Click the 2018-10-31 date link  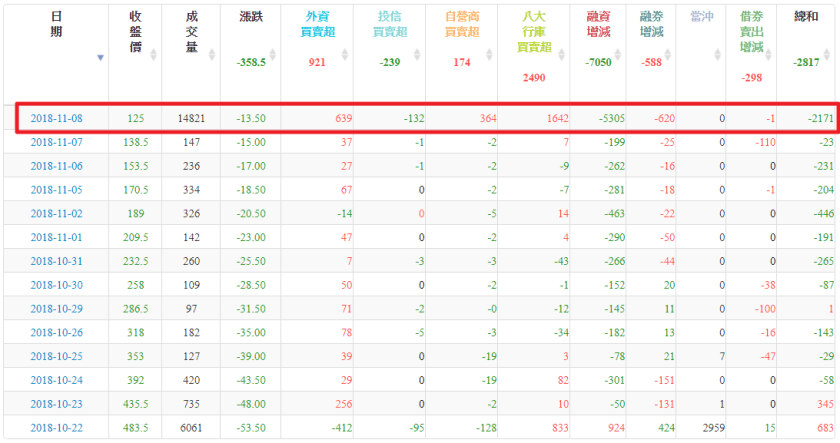point(56,260)
